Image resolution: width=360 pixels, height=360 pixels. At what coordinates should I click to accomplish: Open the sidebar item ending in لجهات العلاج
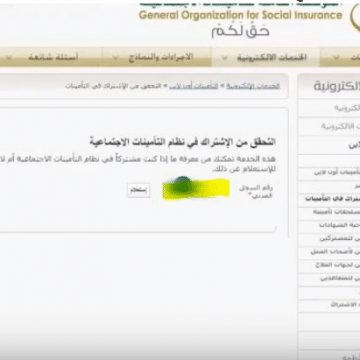[x=337, y=265]
